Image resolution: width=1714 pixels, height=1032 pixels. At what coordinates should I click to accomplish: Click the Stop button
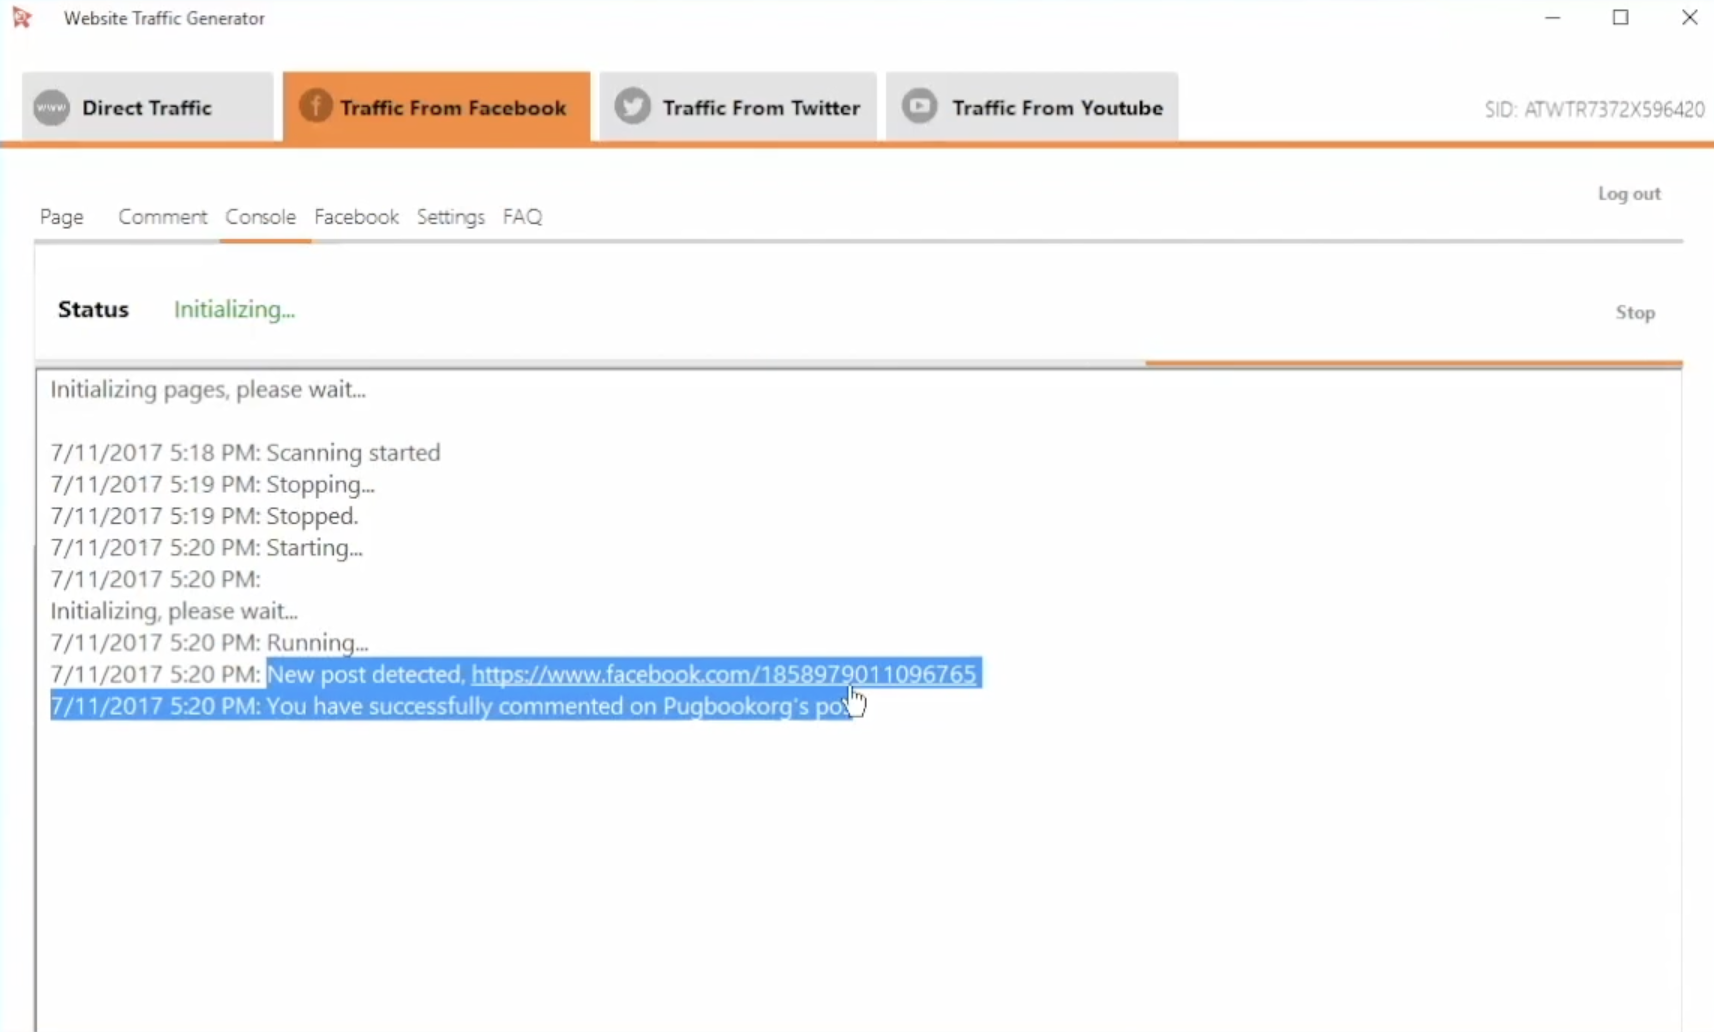(1635, 313)
